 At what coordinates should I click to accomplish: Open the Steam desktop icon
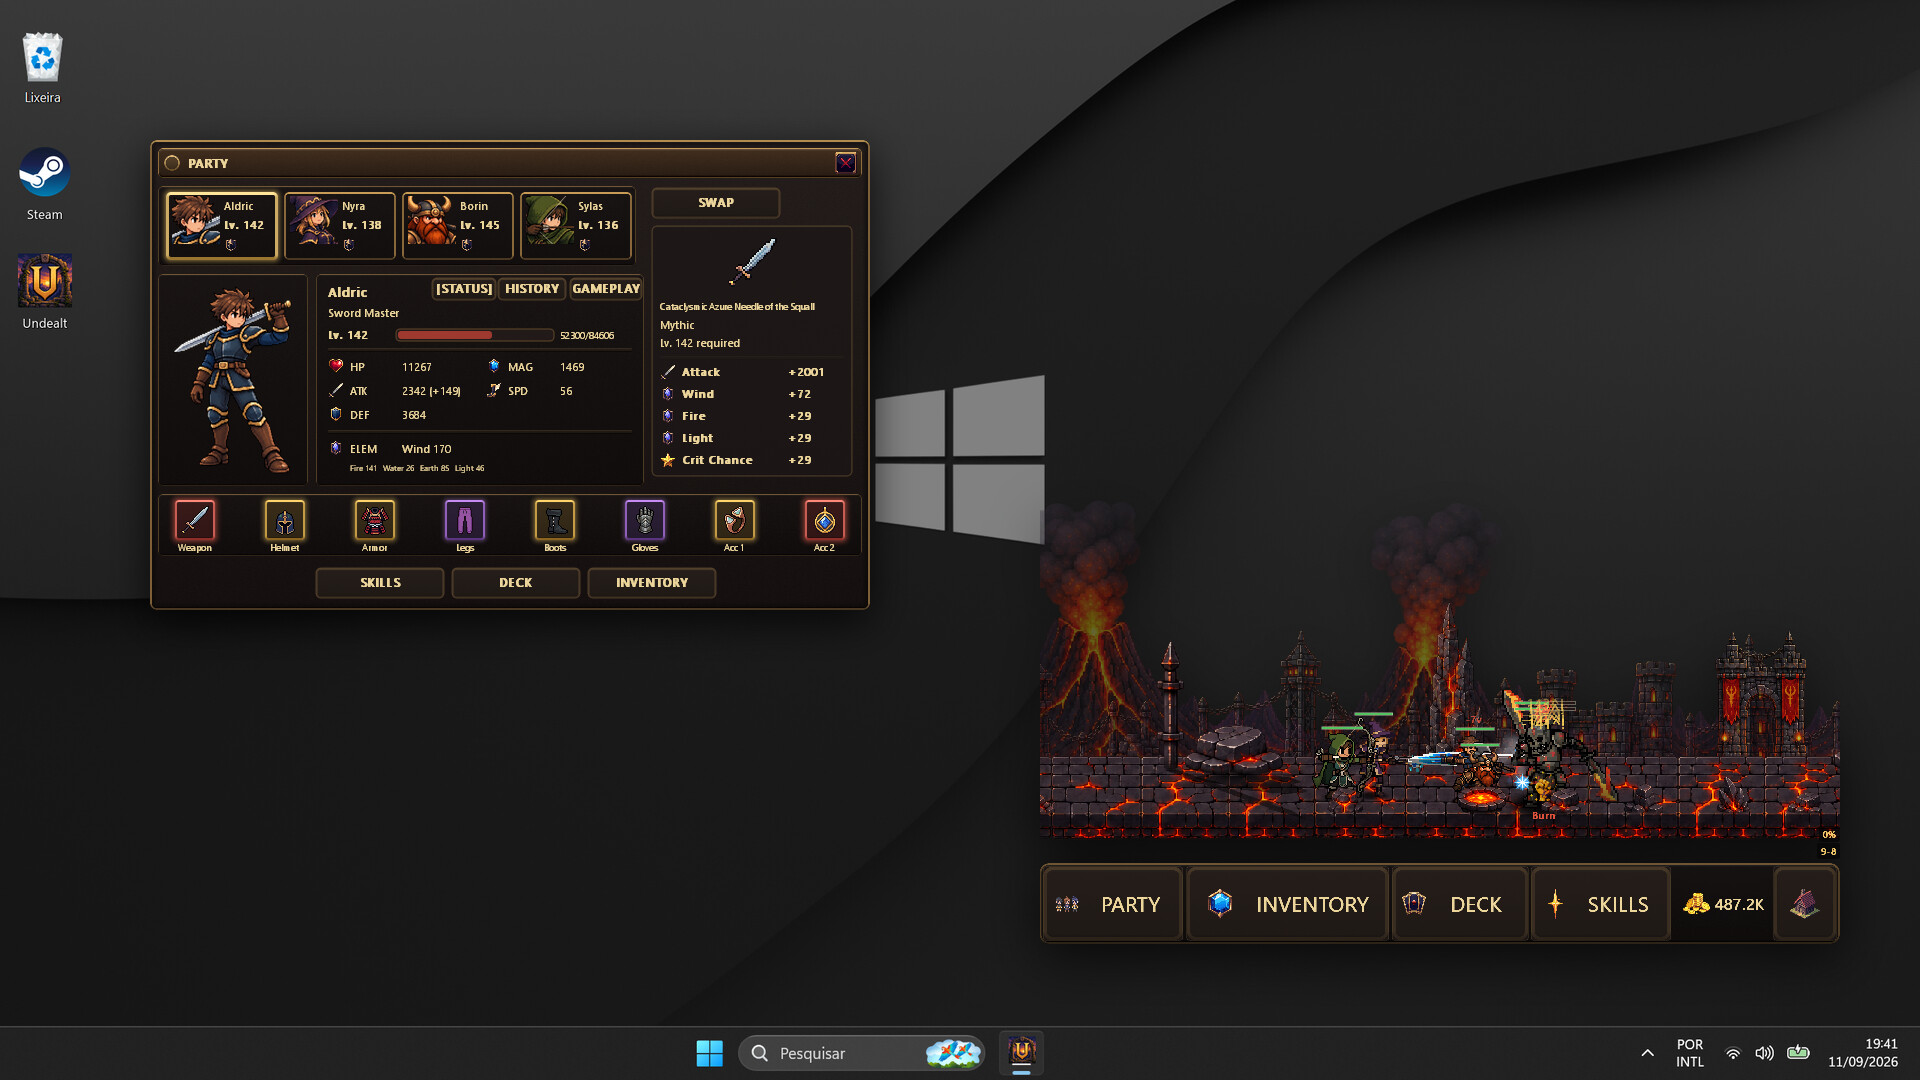(45, 184)
